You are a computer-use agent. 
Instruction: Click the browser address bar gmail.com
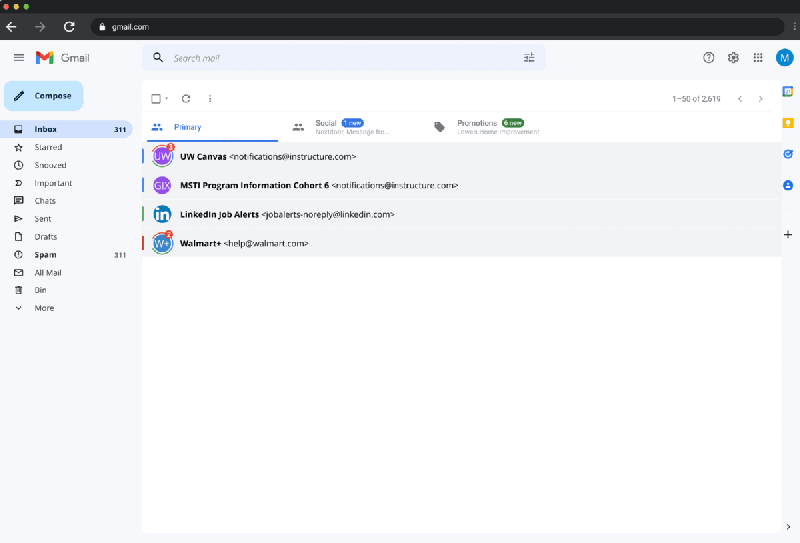coord(437,27)
